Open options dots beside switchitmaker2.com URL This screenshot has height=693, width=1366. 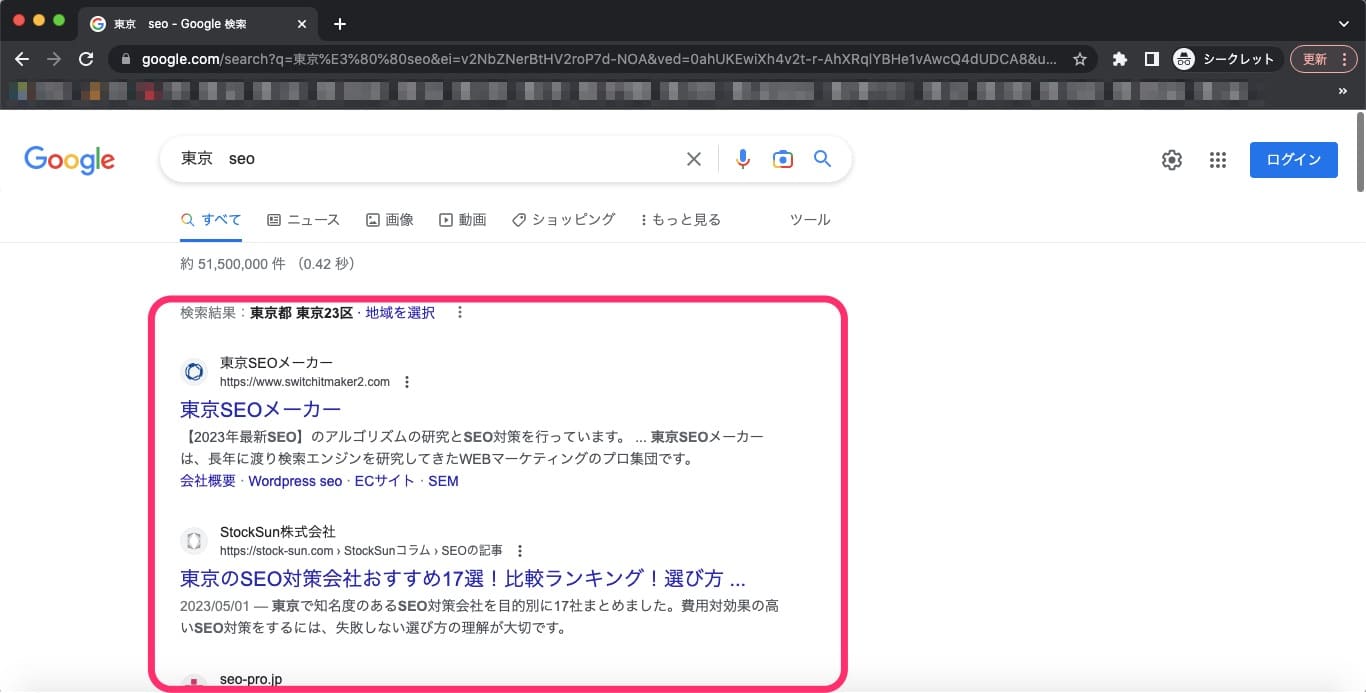(x=406, y=382)
